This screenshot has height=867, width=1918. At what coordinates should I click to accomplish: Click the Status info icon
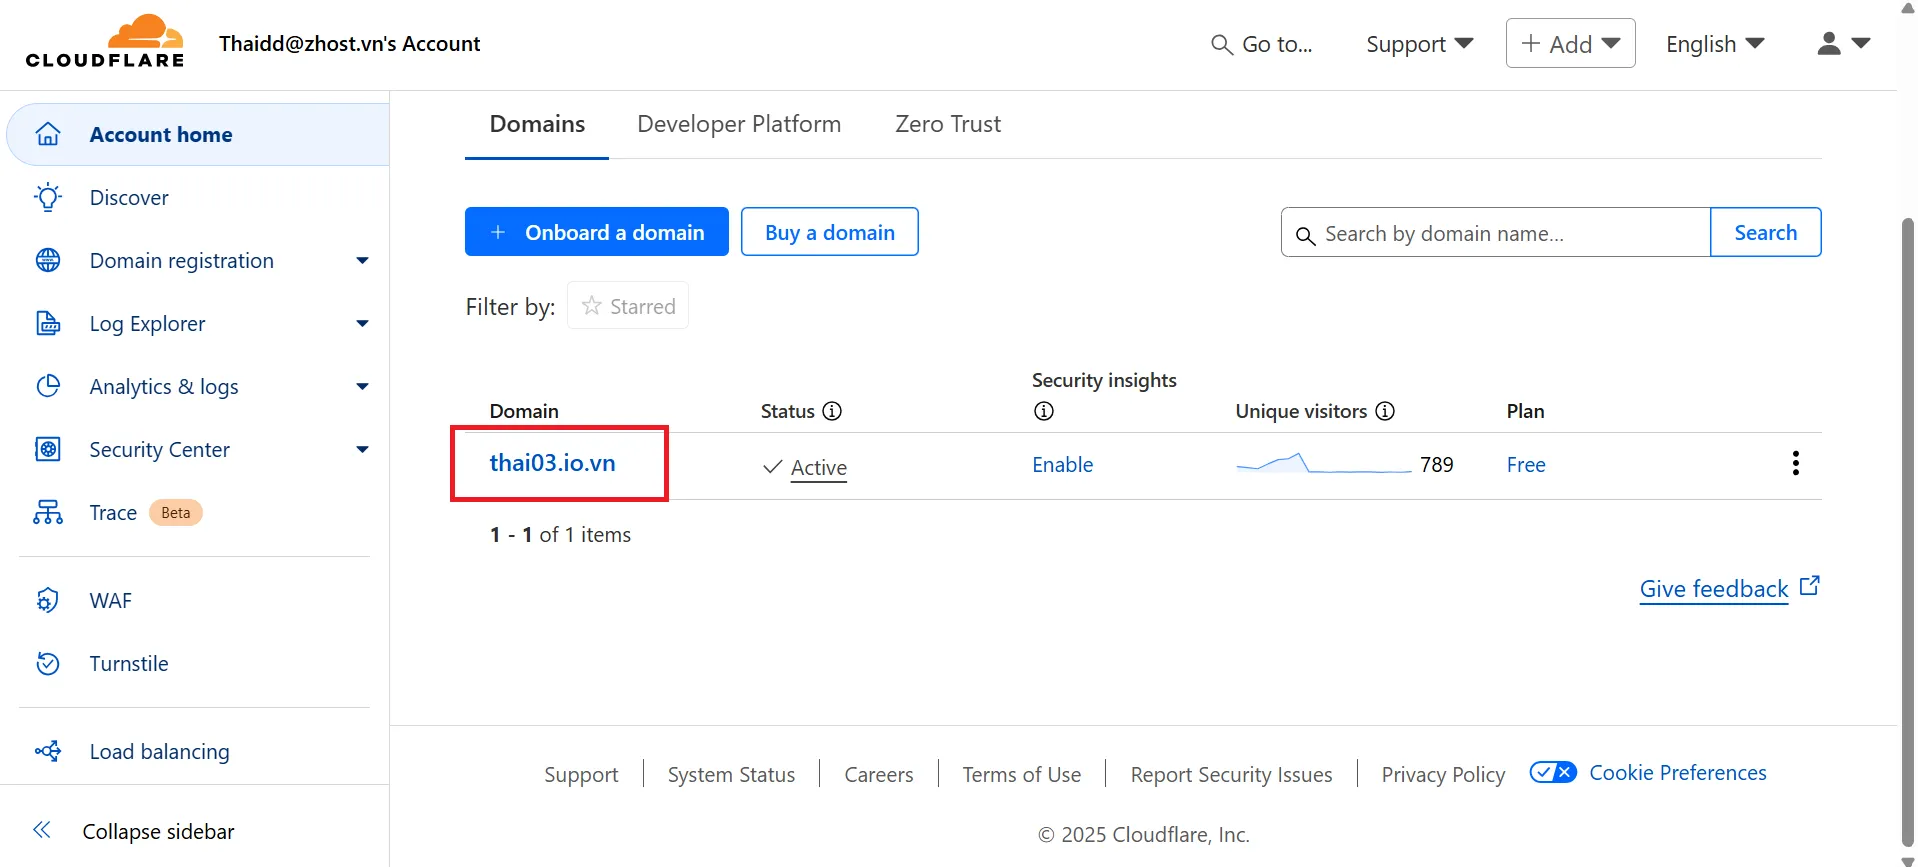point(832,411)
